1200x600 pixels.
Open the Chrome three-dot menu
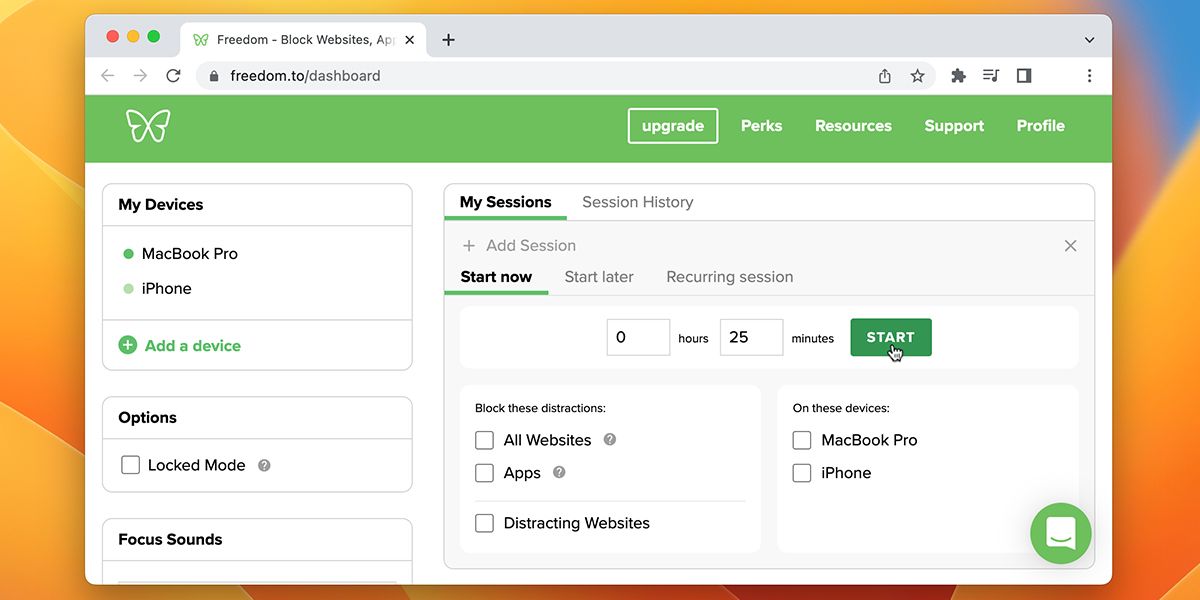(1089, 76)
